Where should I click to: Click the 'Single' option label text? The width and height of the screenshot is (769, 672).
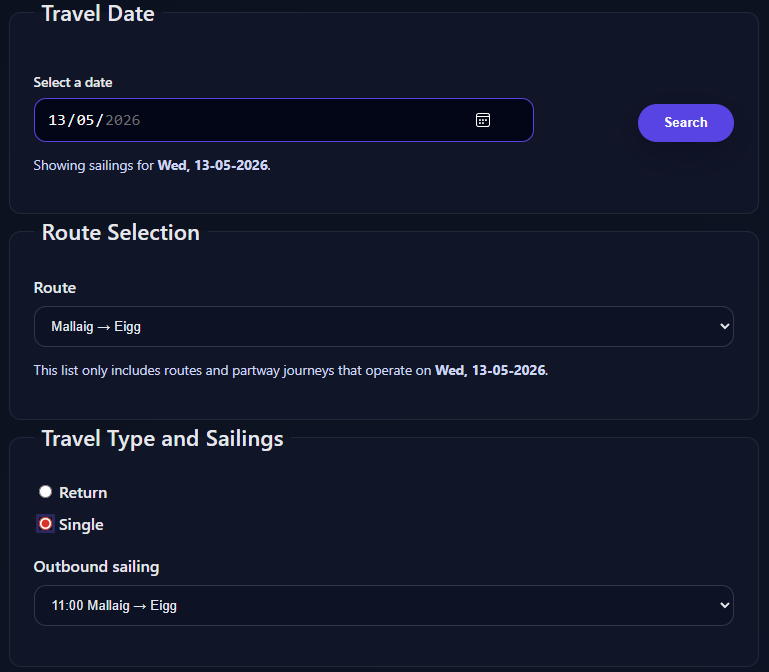[81, 525]
